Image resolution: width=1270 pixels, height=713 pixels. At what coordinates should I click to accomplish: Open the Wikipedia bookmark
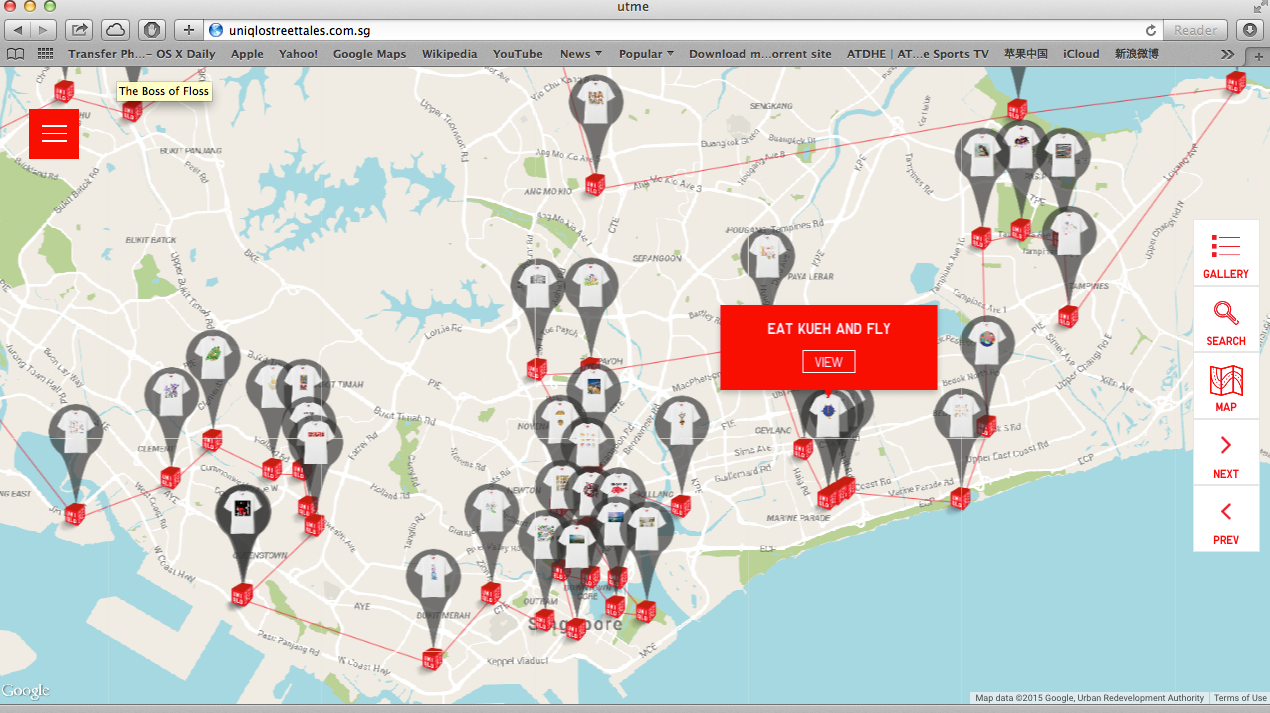coord(449,54)
